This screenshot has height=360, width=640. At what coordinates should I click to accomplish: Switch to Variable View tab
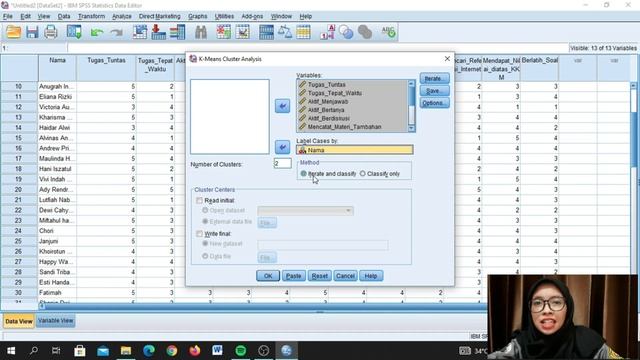(56, 321)
